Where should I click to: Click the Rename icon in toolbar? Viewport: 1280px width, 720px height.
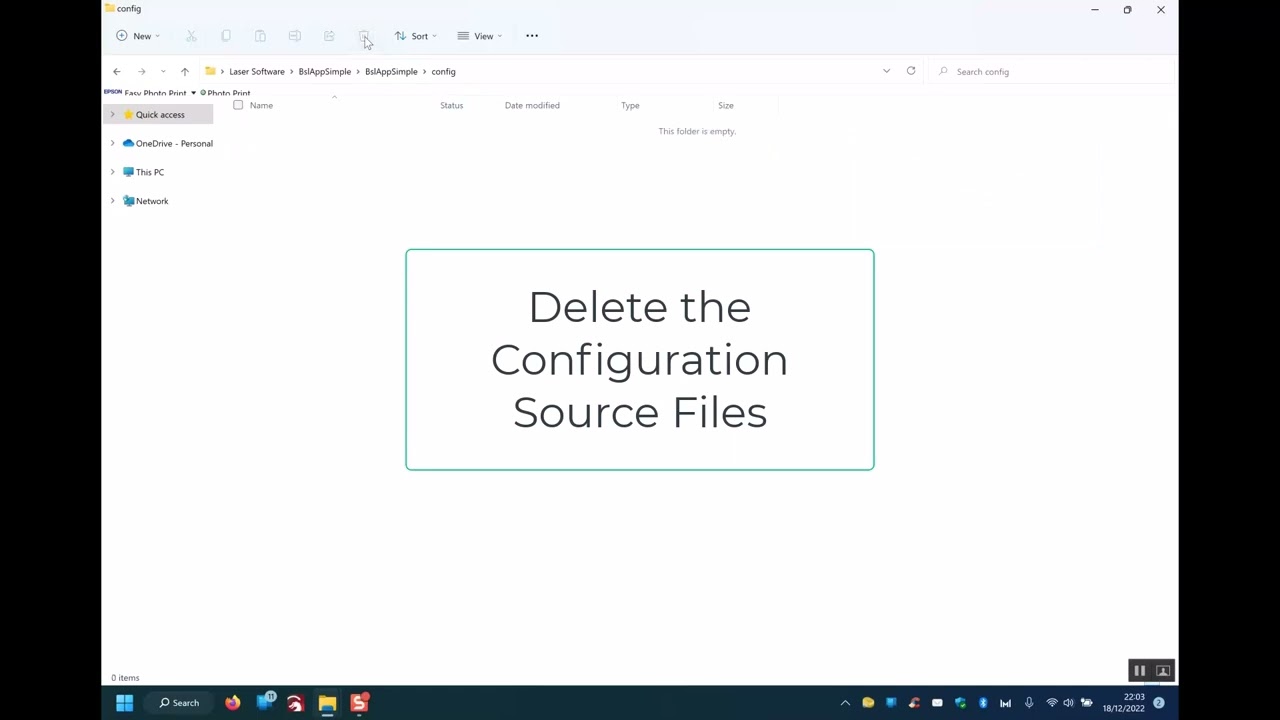(x=294, y=36)
